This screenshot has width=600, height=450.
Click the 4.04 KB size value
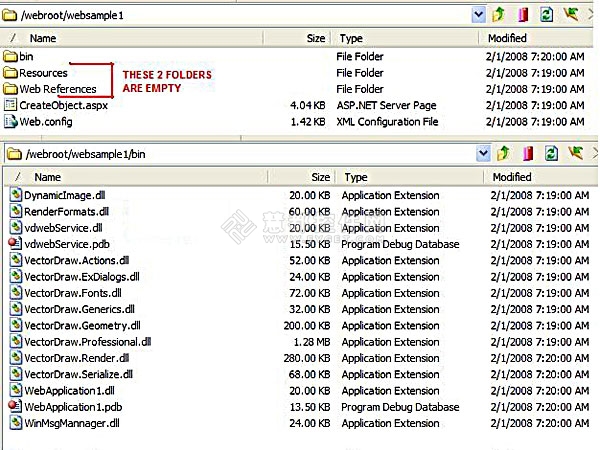(x=308, y=105)
